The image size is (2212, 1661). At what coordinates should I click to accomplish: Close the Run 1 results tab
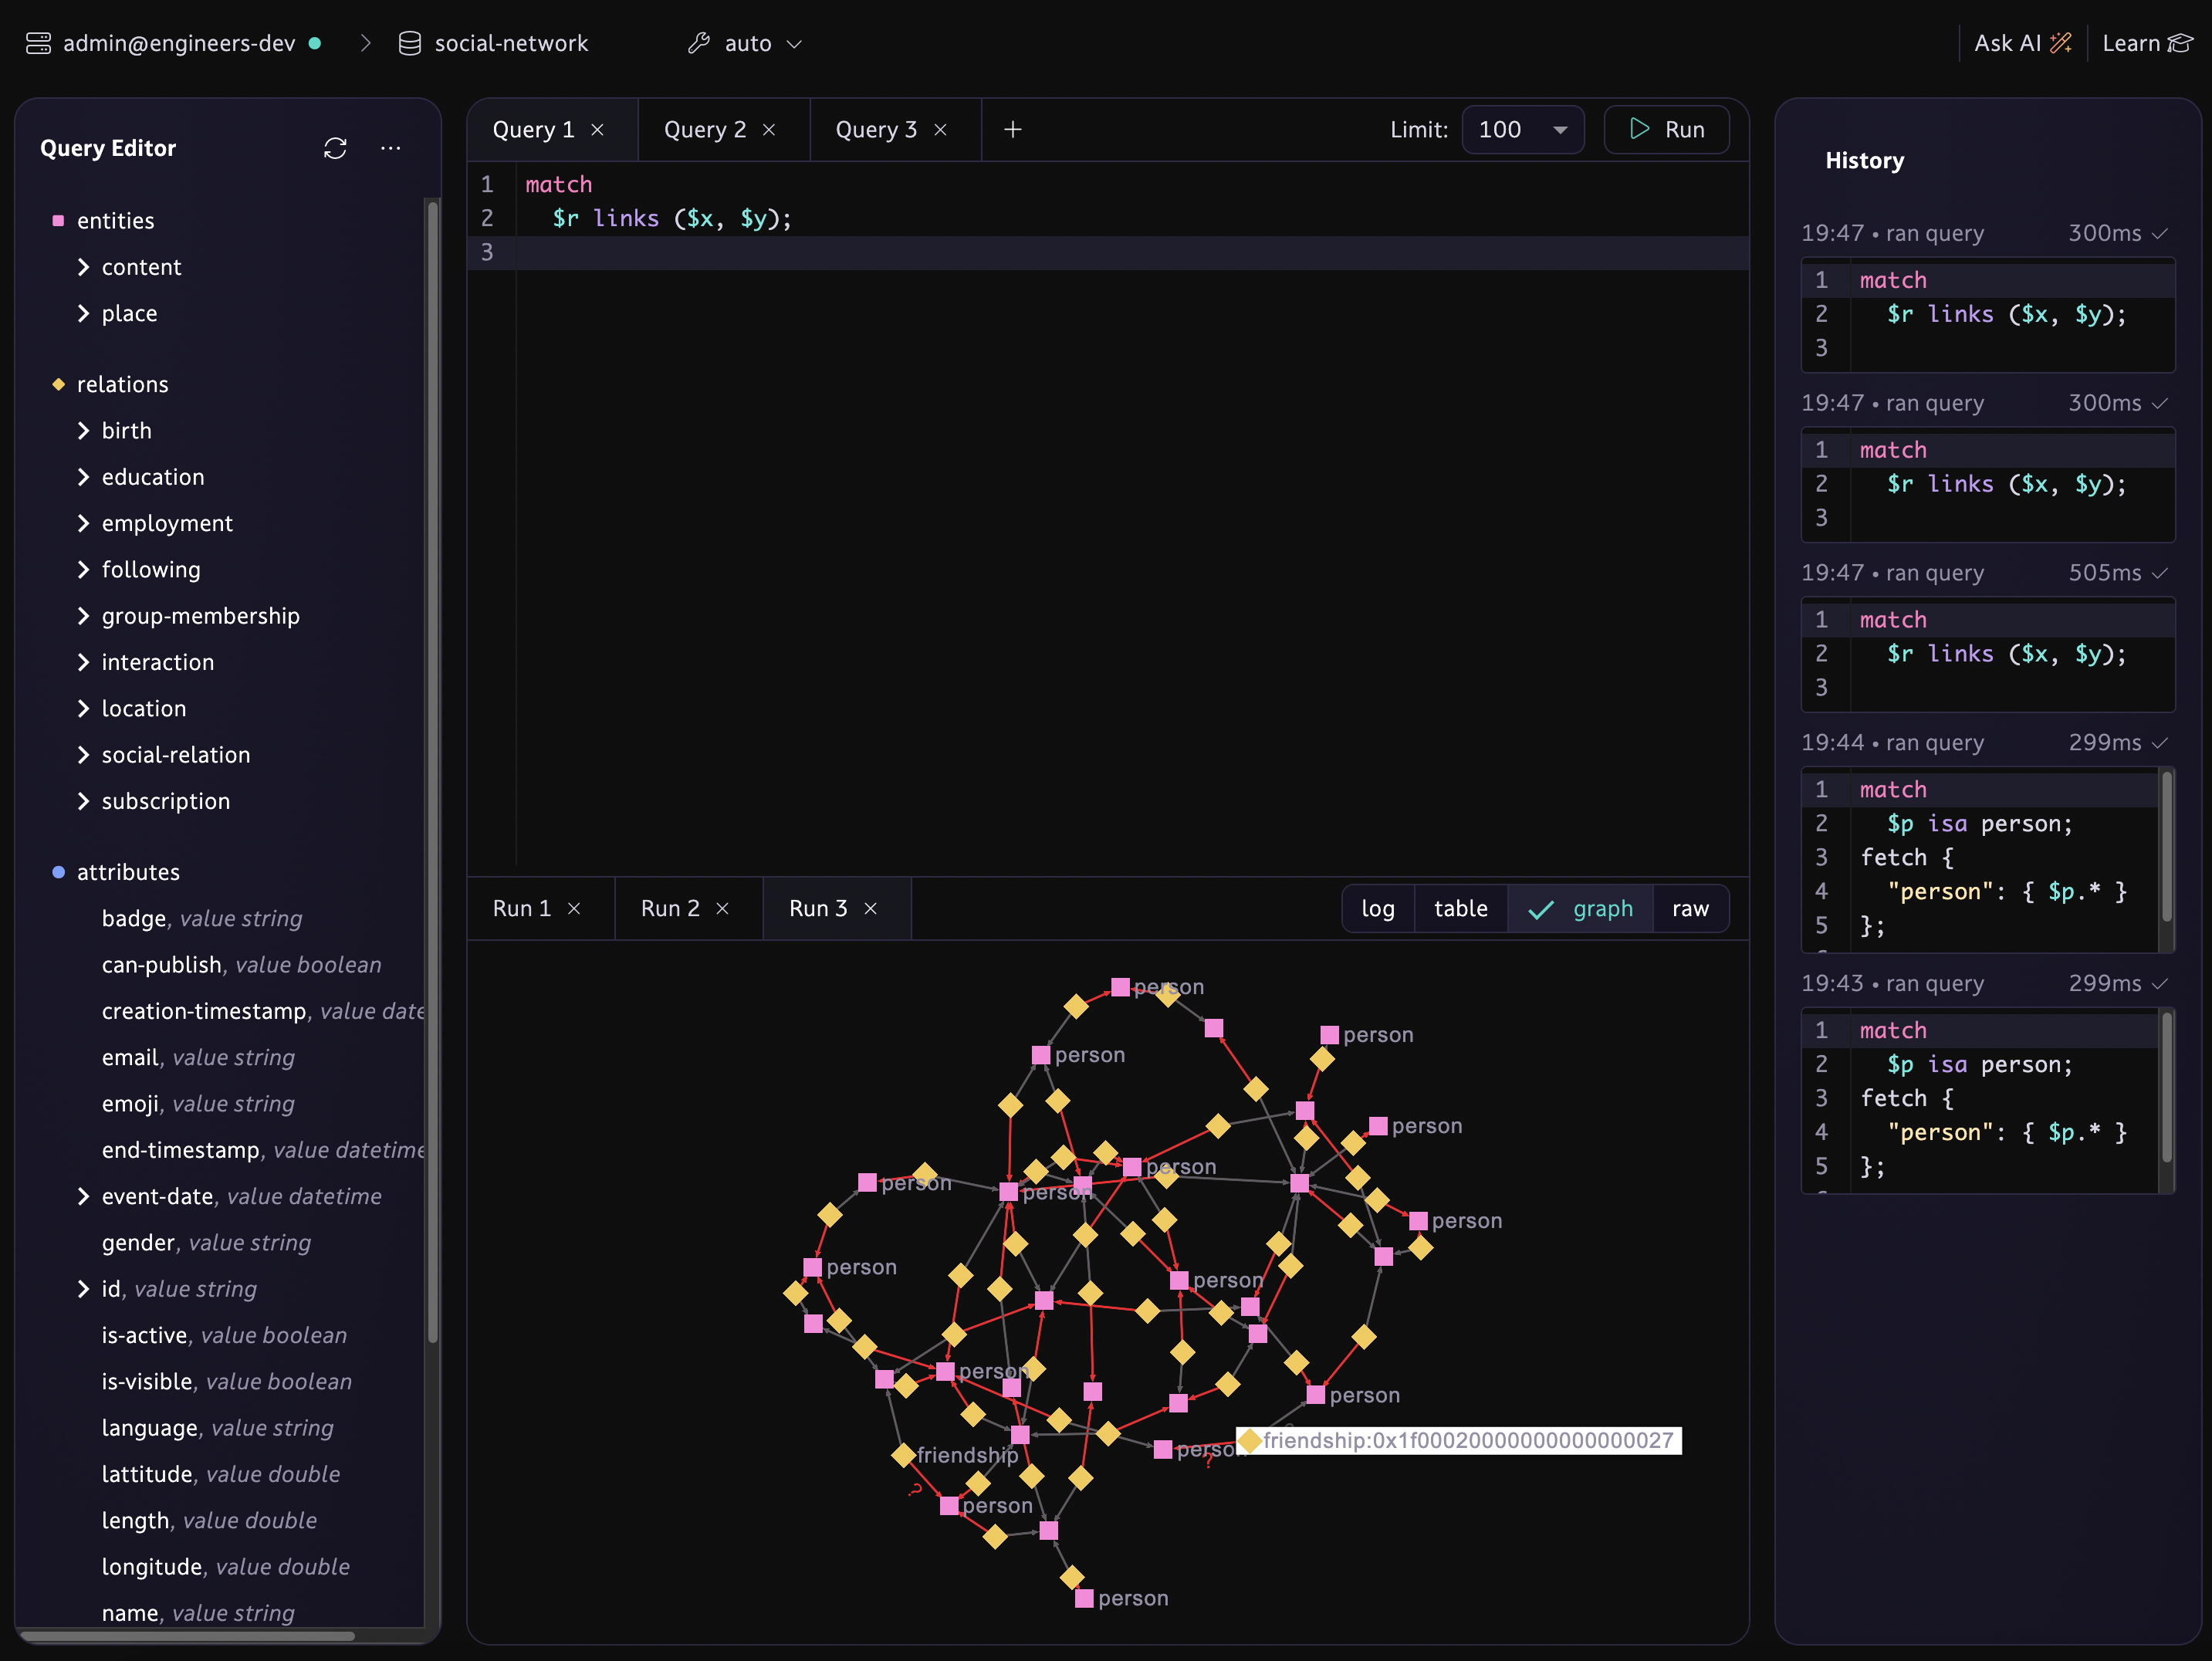coord(574,908)
